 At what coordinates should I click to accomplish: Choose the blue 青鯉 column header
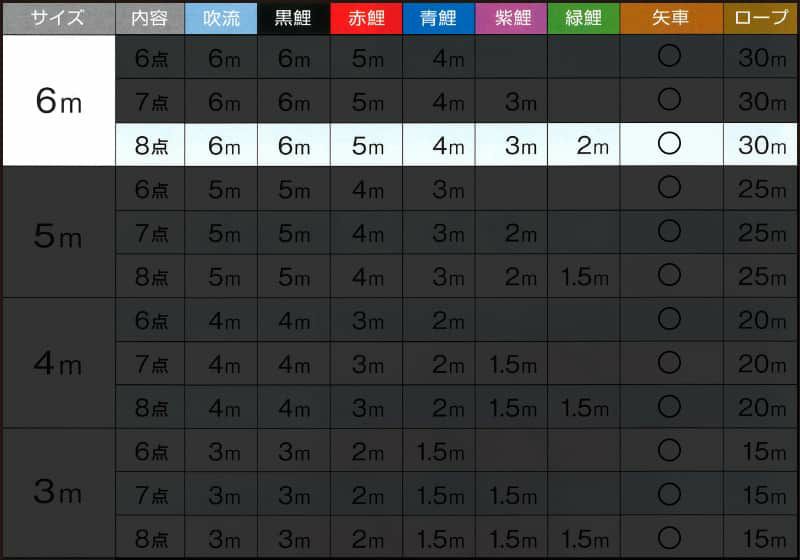click(x=439, y=18)
